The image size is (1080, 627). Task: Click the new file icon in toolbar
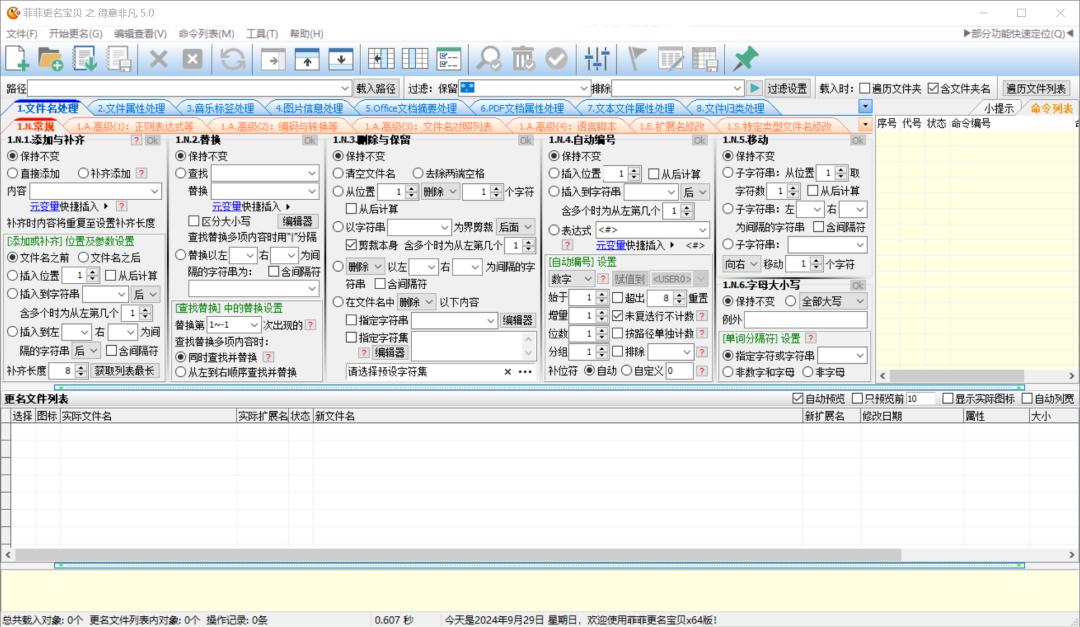(17, 59)
